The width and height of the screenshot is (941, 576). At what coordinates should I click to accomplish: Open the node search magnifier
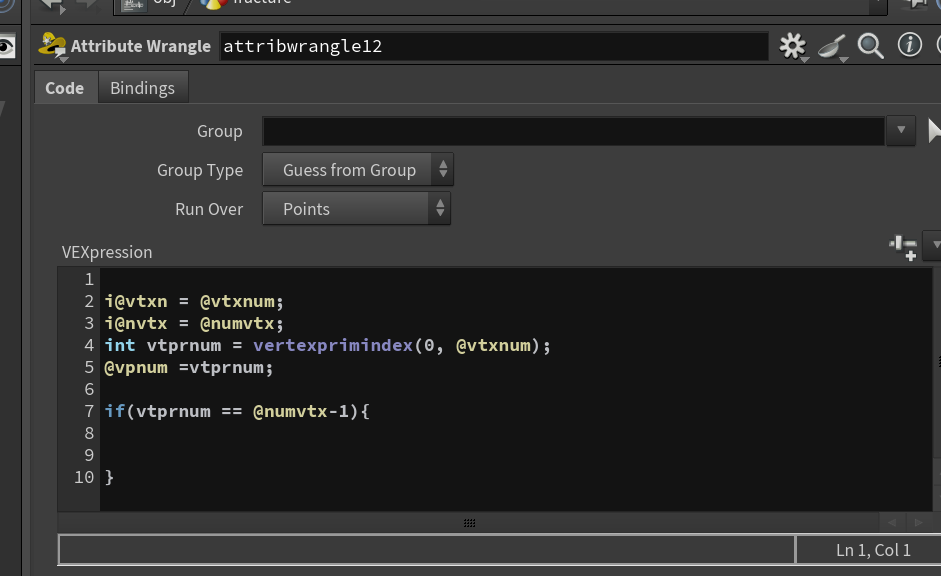tap(870, 46)
